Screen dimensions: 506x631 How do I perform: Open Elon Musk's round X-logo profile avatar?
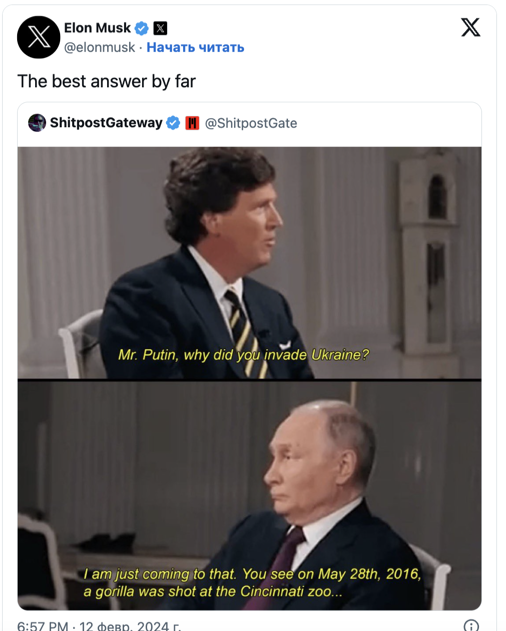point(39,37)
